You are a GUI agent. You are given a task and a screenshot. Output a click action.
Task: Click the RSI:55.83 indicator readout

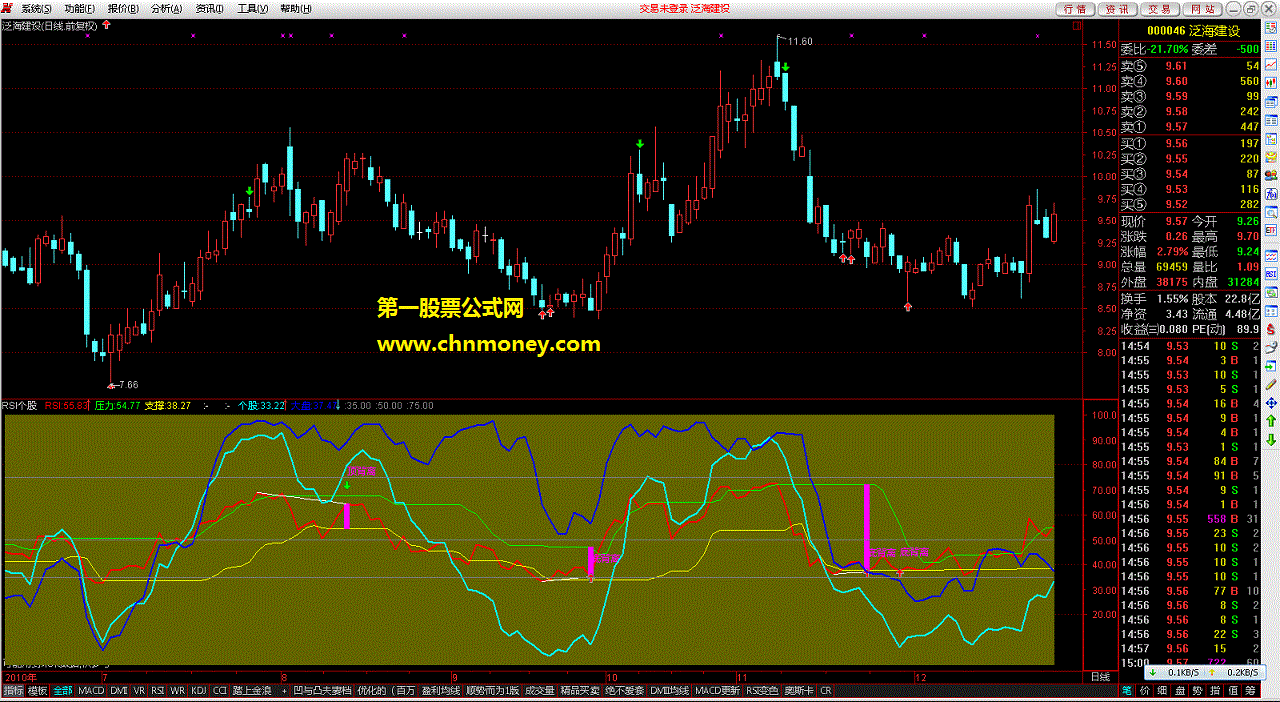(66, 406)
